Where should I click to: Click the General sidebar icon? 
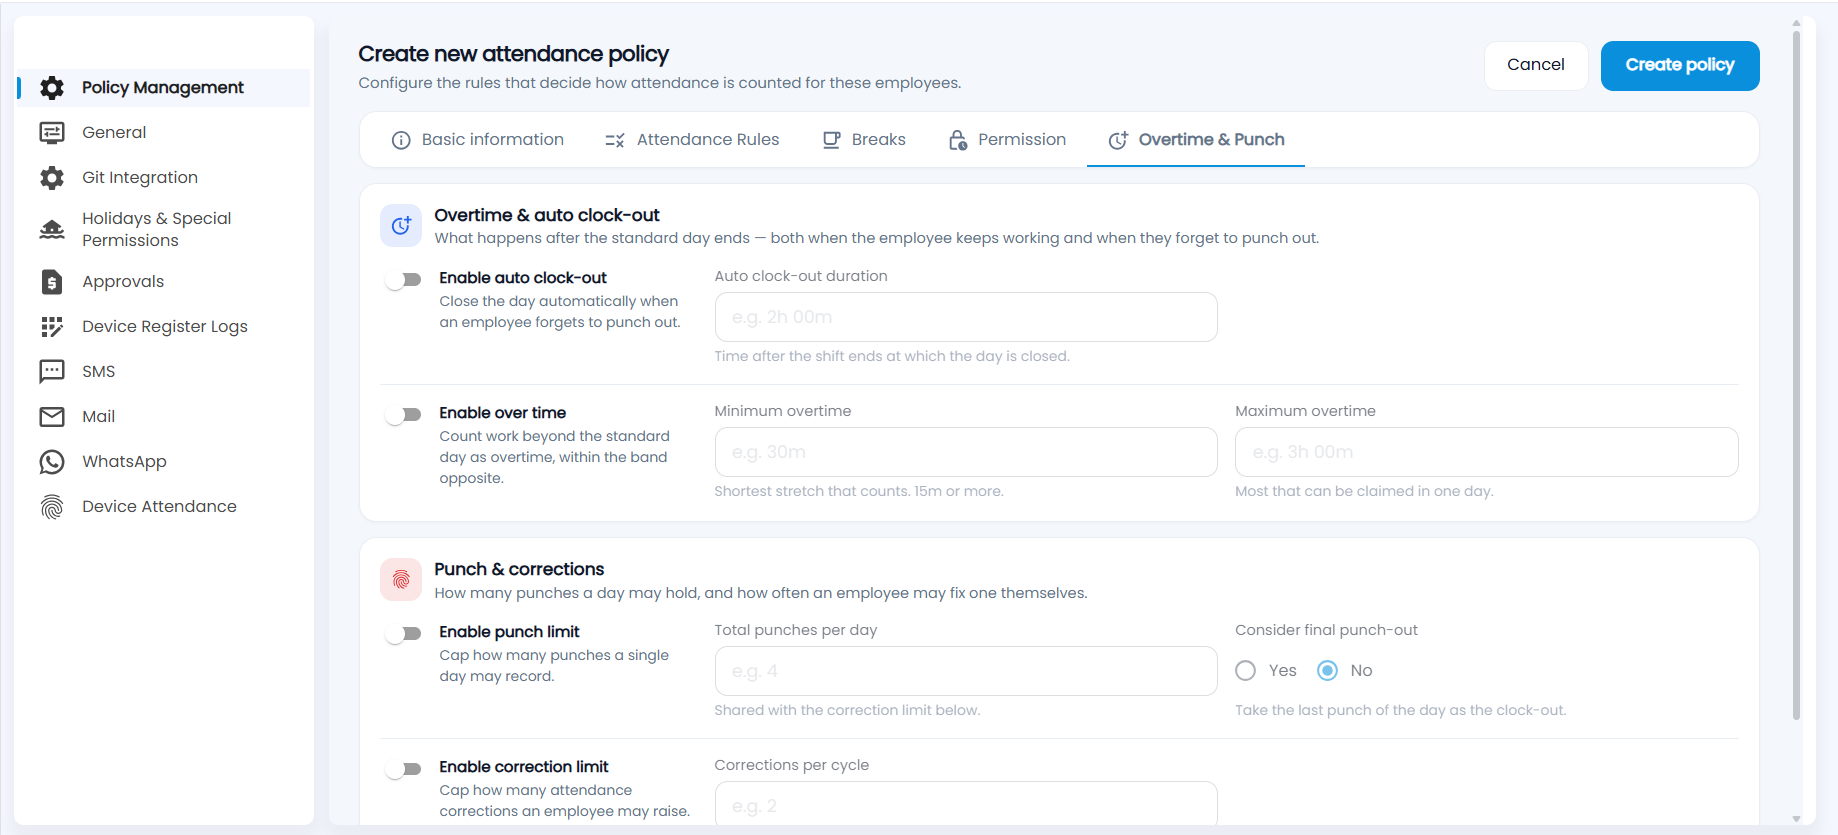tap(52, 133)
